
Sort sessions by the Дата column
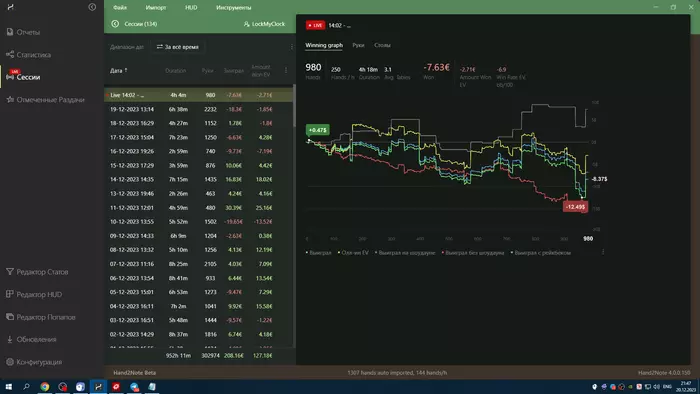pyautogui.click(x=119, y=71)
